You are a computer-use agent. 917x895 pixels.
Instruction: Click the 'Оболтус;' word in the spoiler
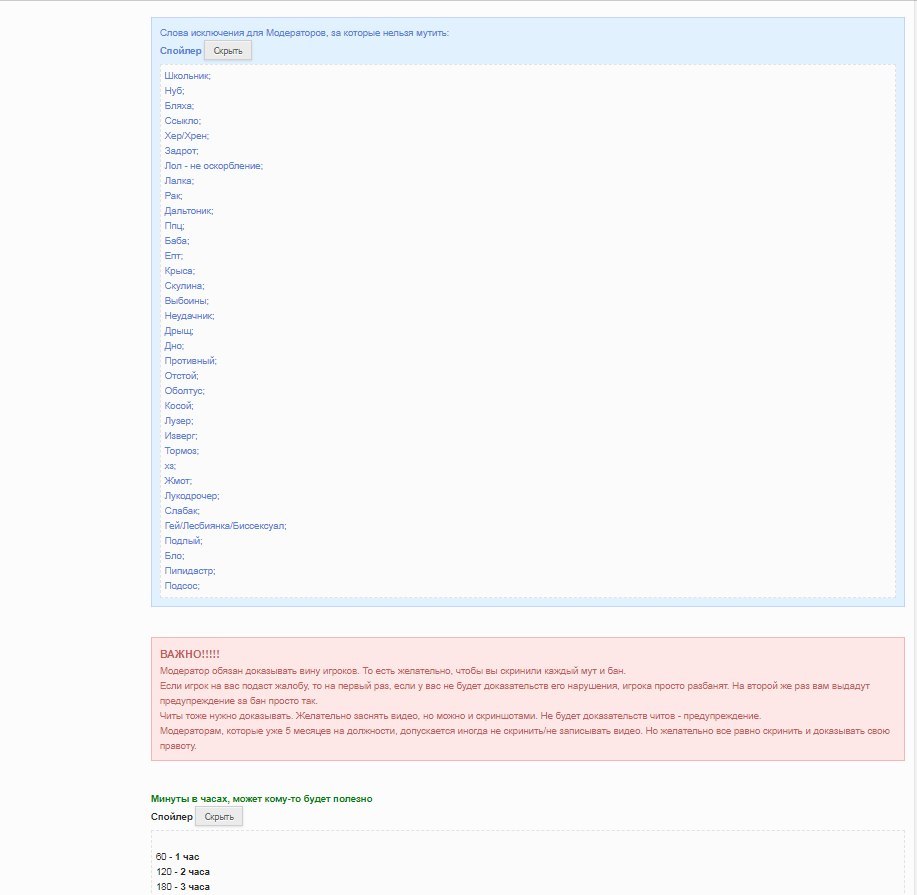tap(185, 390)
